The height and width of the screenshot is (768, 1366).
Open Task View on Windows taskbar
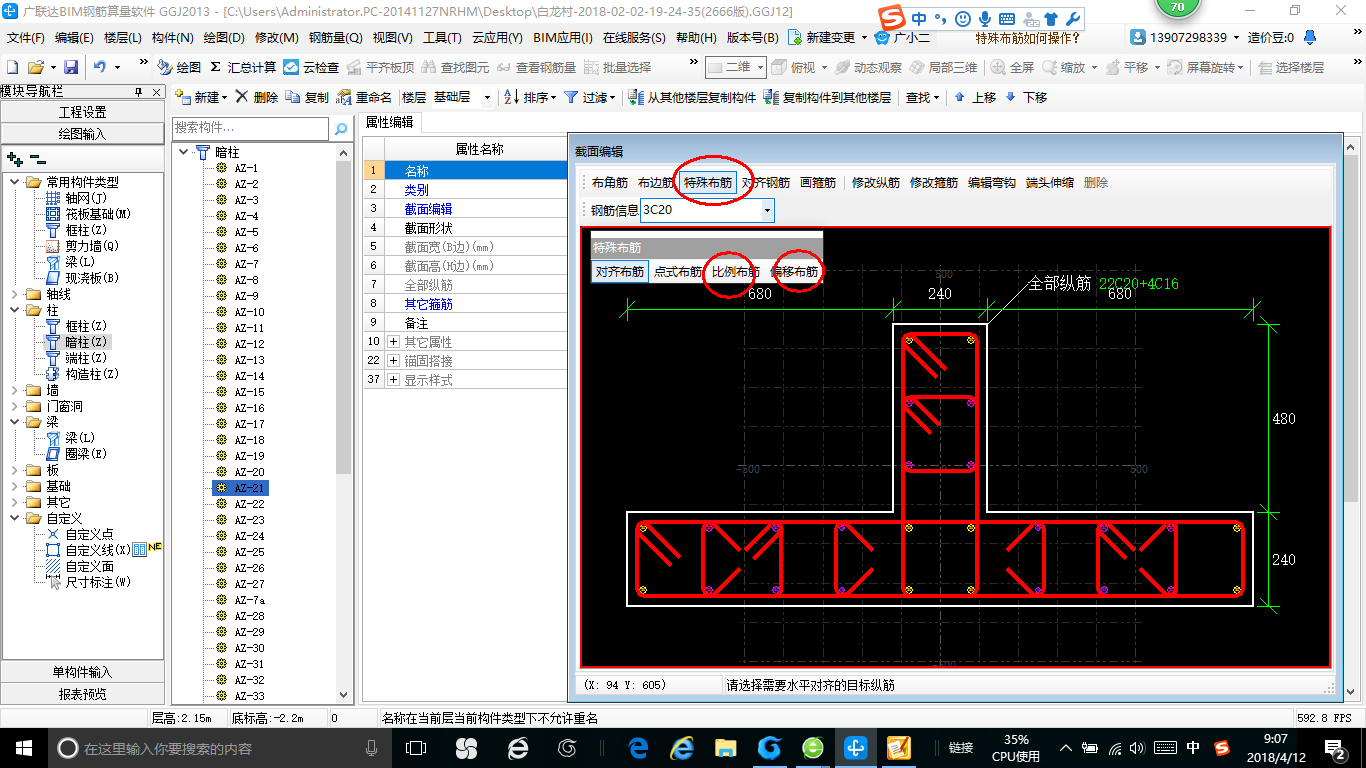pyautogui.click(x=416, y=748)
